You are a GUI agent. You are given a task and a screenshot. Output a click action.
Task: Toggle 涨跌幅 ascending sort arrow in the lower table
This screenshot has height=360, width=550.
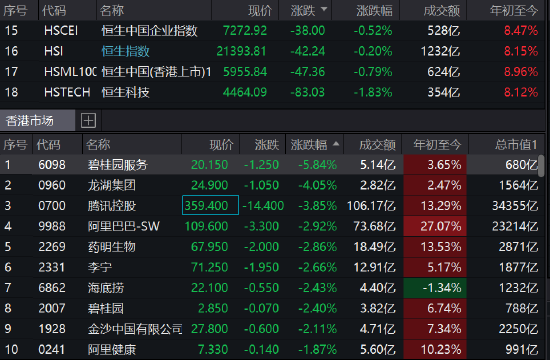336,144
